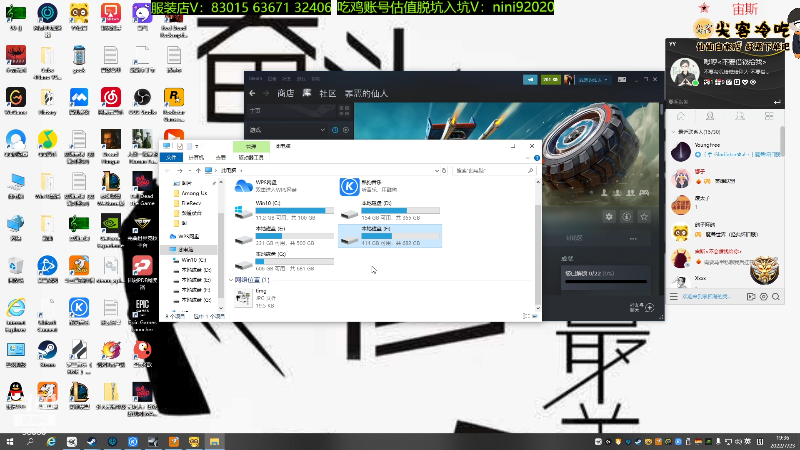Open the NVIDIA GeForce Experience desktop icon
Viewport: 800px width, 450px height.
tap(111, 231)
